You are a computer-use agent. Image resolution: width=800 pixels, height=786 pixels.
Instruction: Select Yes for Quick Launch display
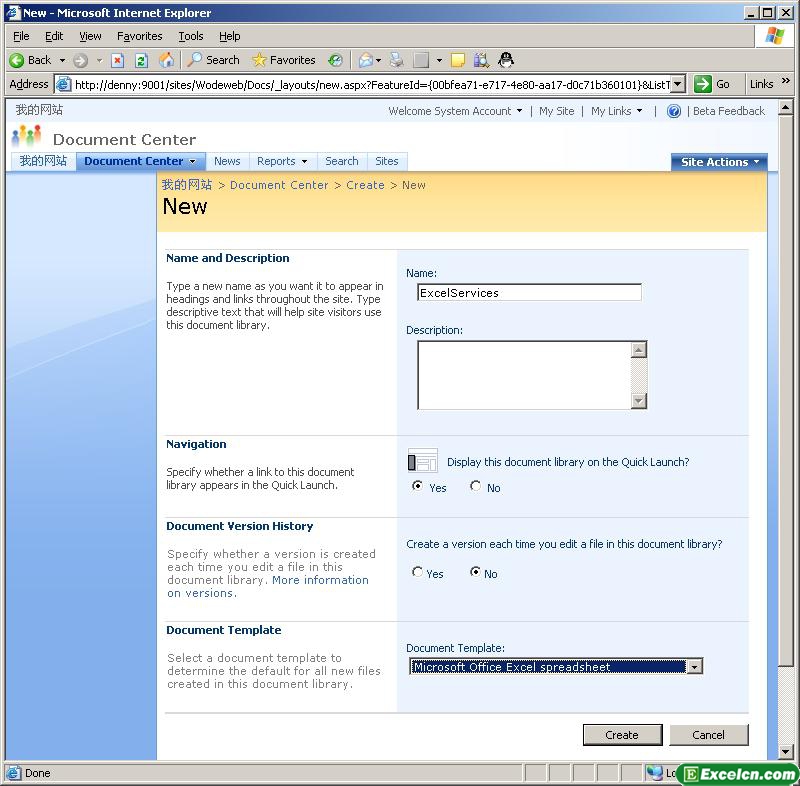pyautogui.click(x=417, y=486)
